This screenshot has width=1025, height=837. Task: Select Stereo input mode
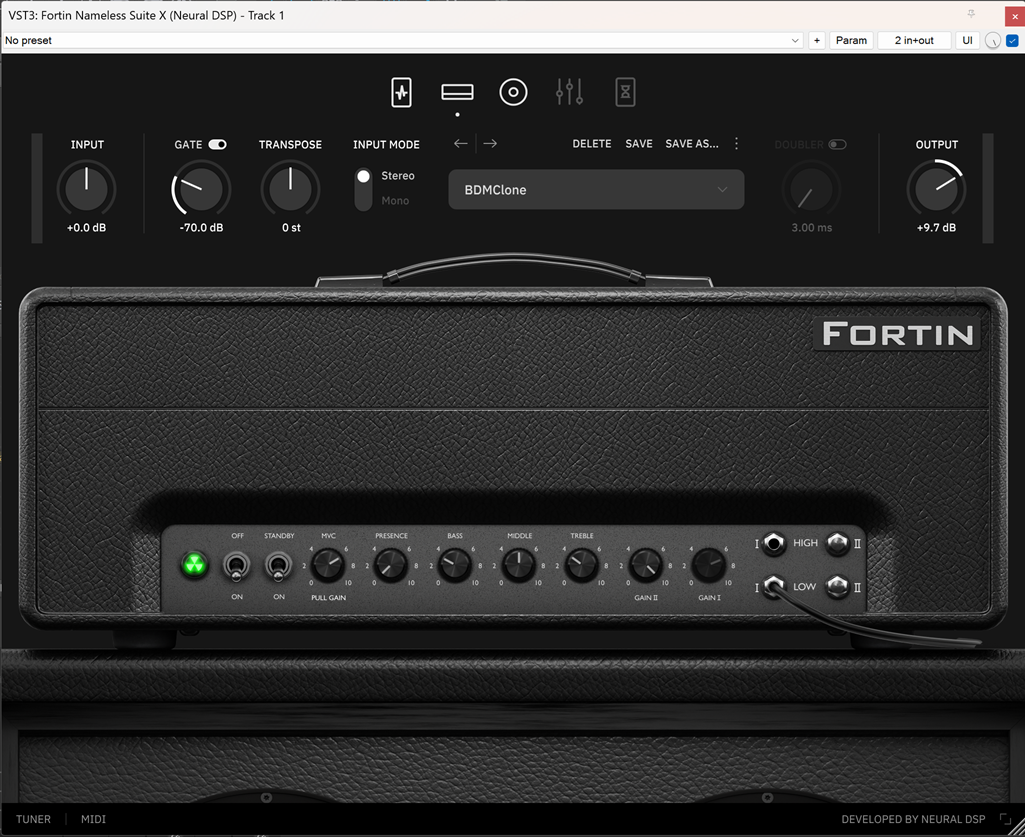(x=397, y=176)
